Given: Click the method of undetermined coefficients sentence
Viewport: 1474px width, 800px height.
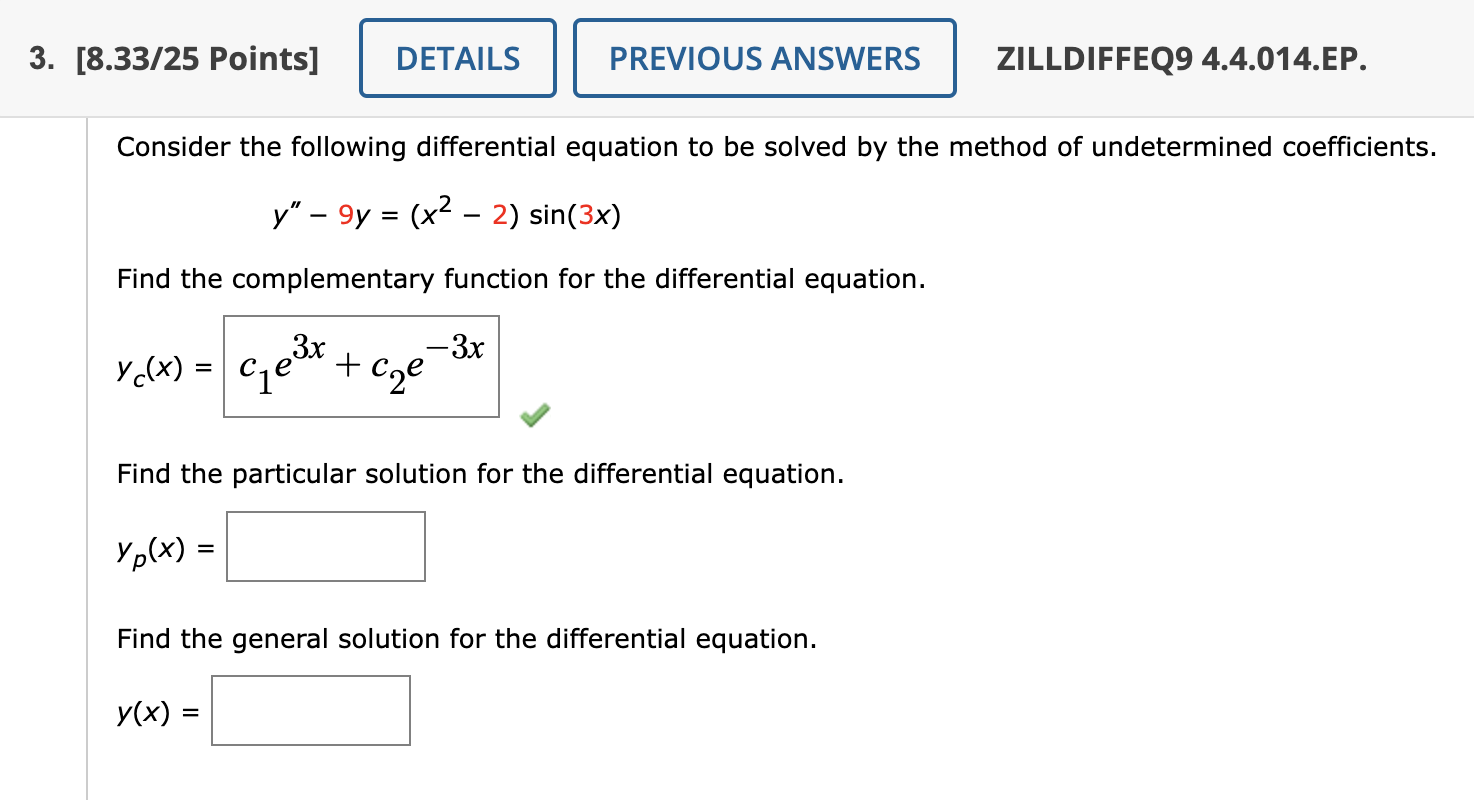Looking at the screenshot, I should 775,146.
